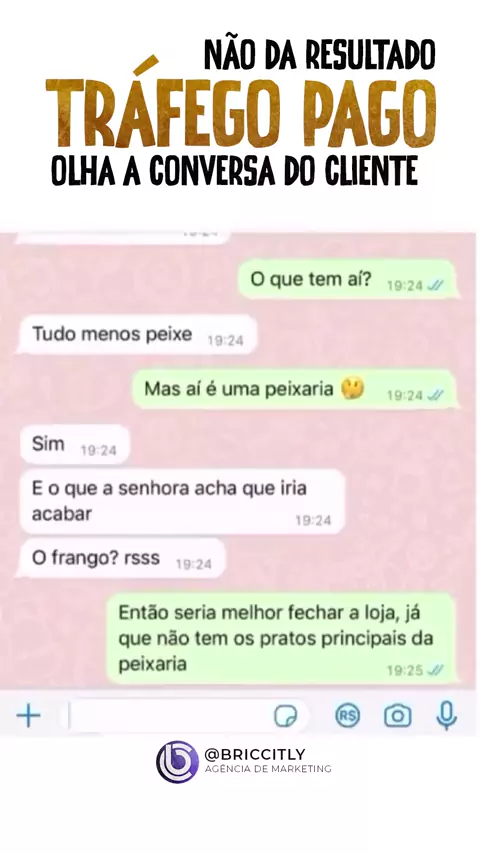
Task: Click read ticks on 'O que tem aí?'
Action: (436, 285)
